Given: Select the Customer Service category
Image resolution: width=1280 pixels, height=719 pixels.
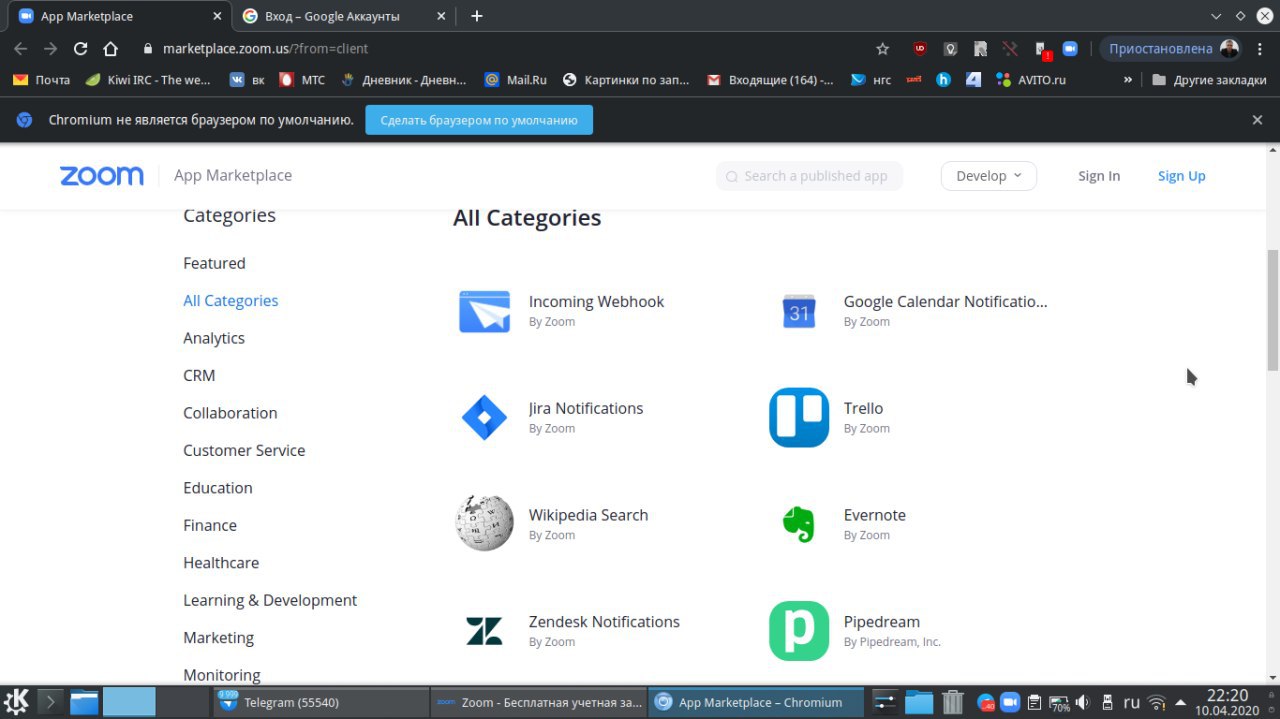Looking at the screenshot, I should pyautogui.click(x=244, y=450).
